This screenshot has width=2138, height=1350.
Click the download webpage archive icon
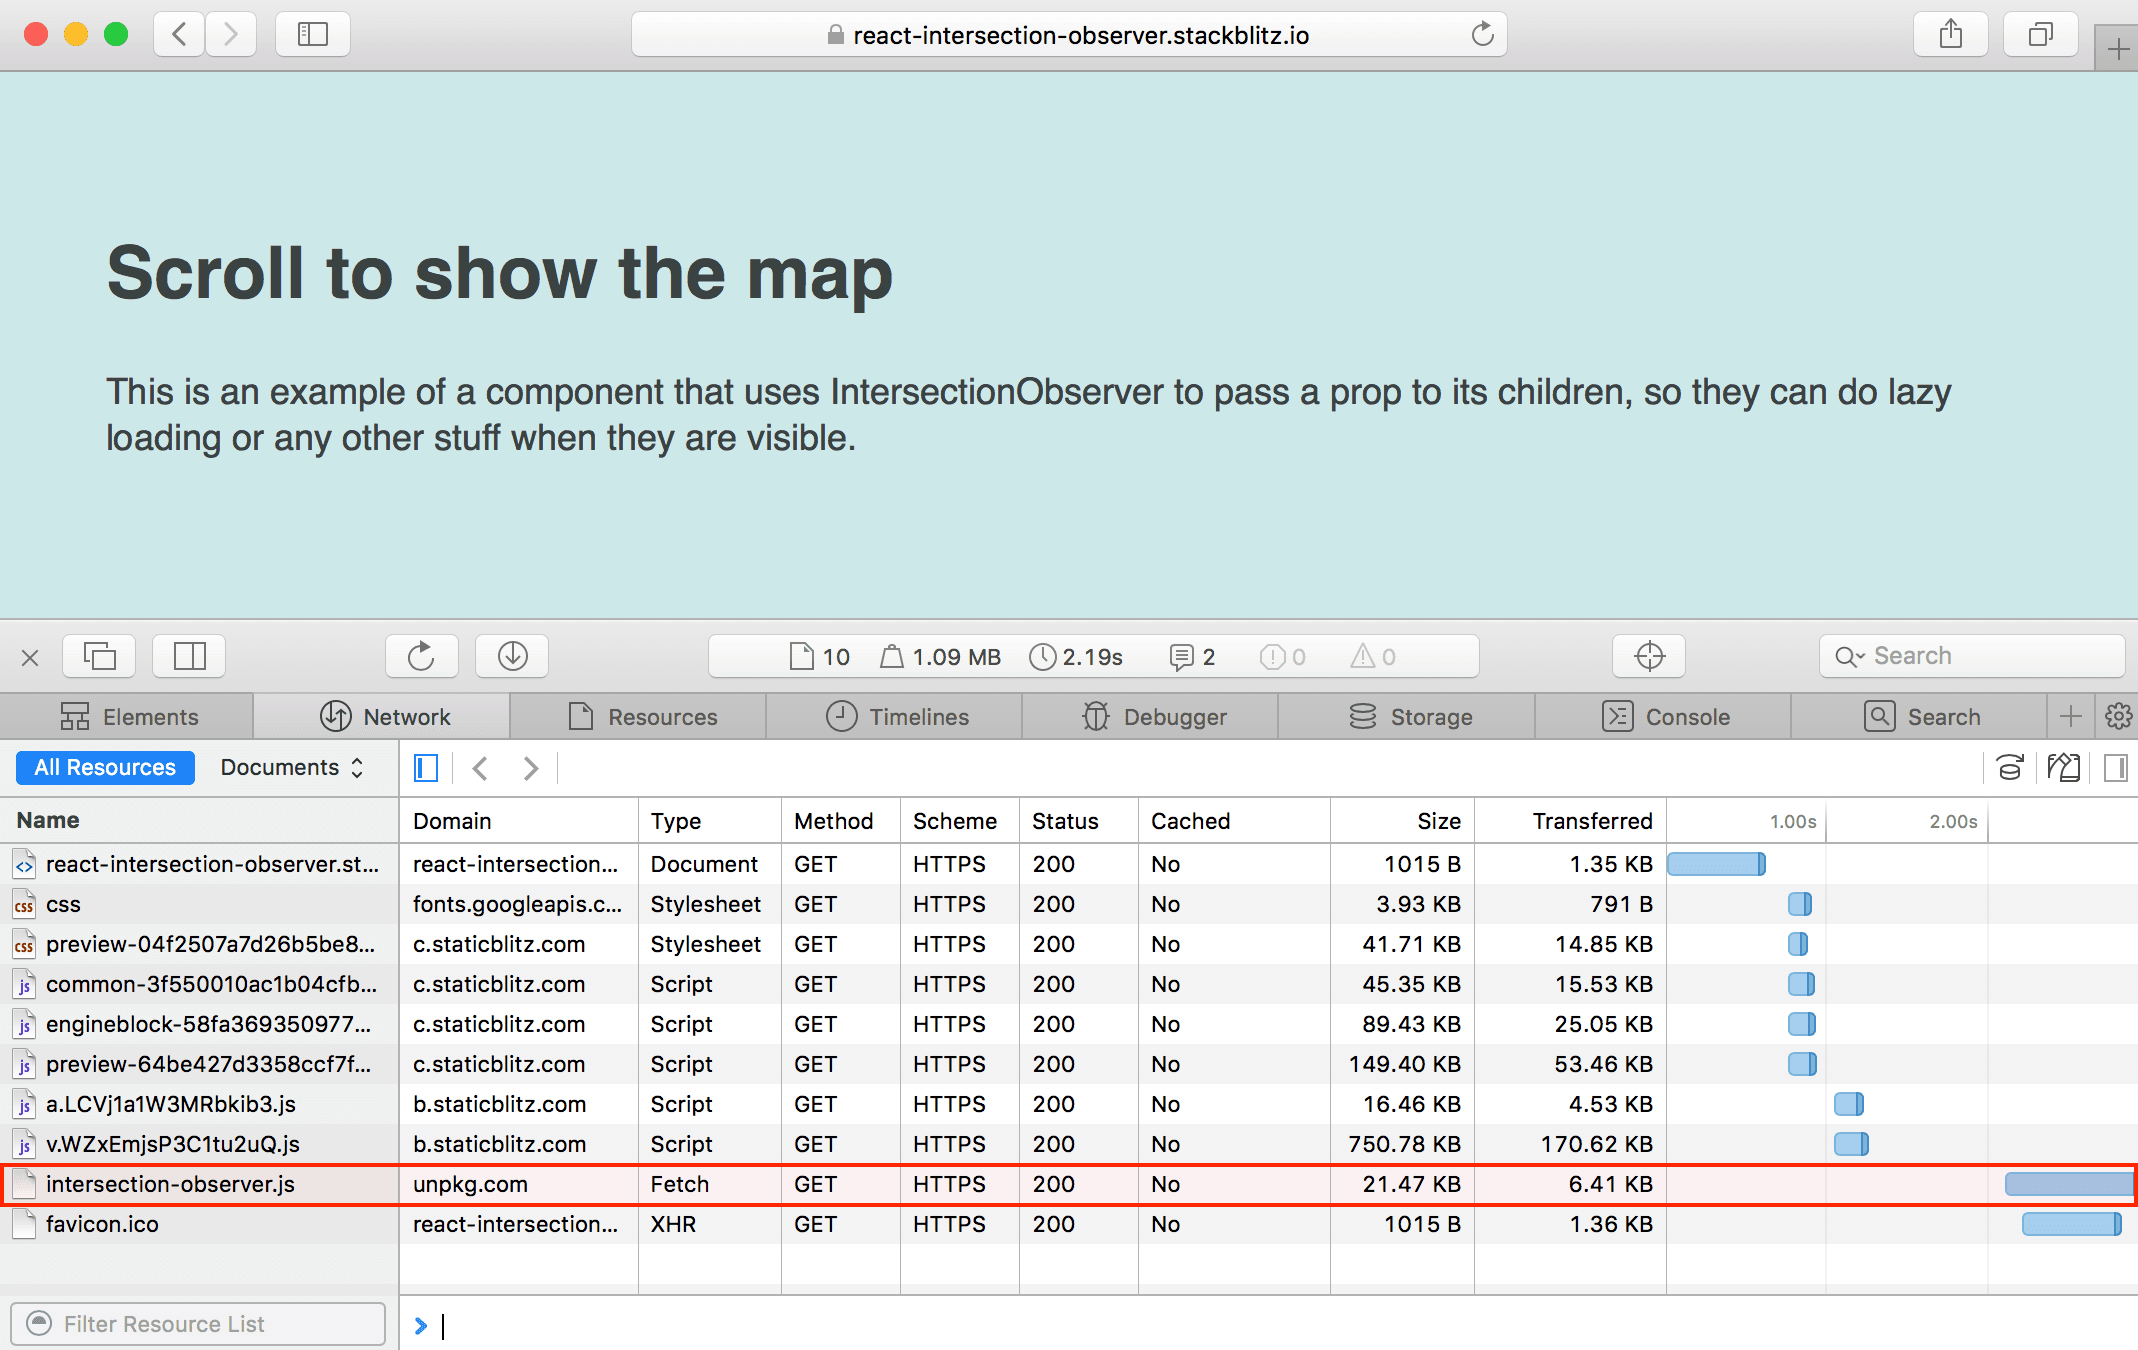(x=511, y=656)
